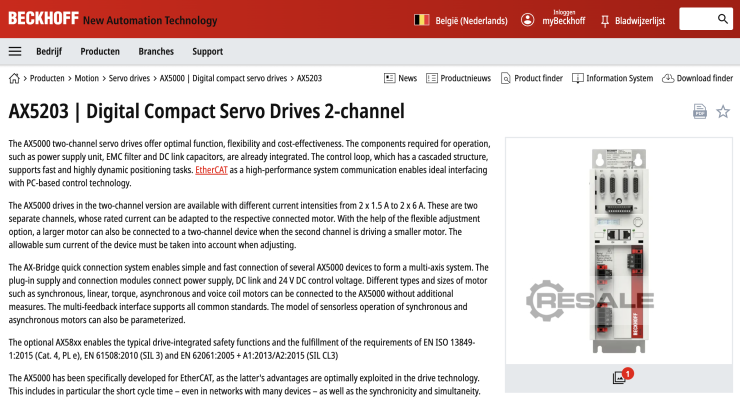740x405 pixels.
Task: Bookmark page with star icon
Action: 723,111
